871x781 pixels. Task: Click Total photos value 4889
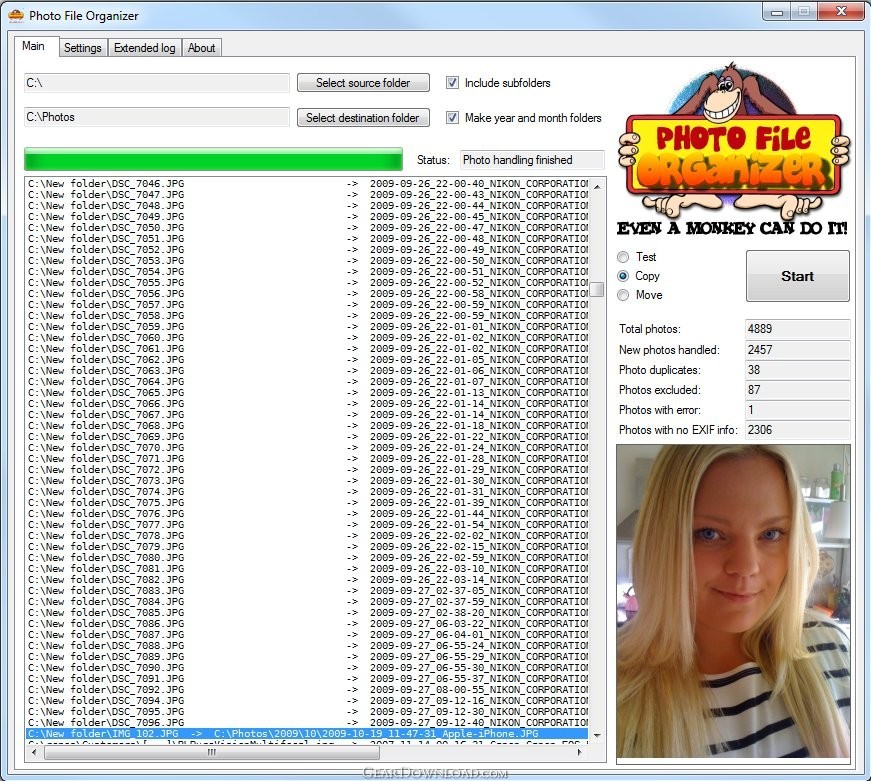[x=797, y=329]
